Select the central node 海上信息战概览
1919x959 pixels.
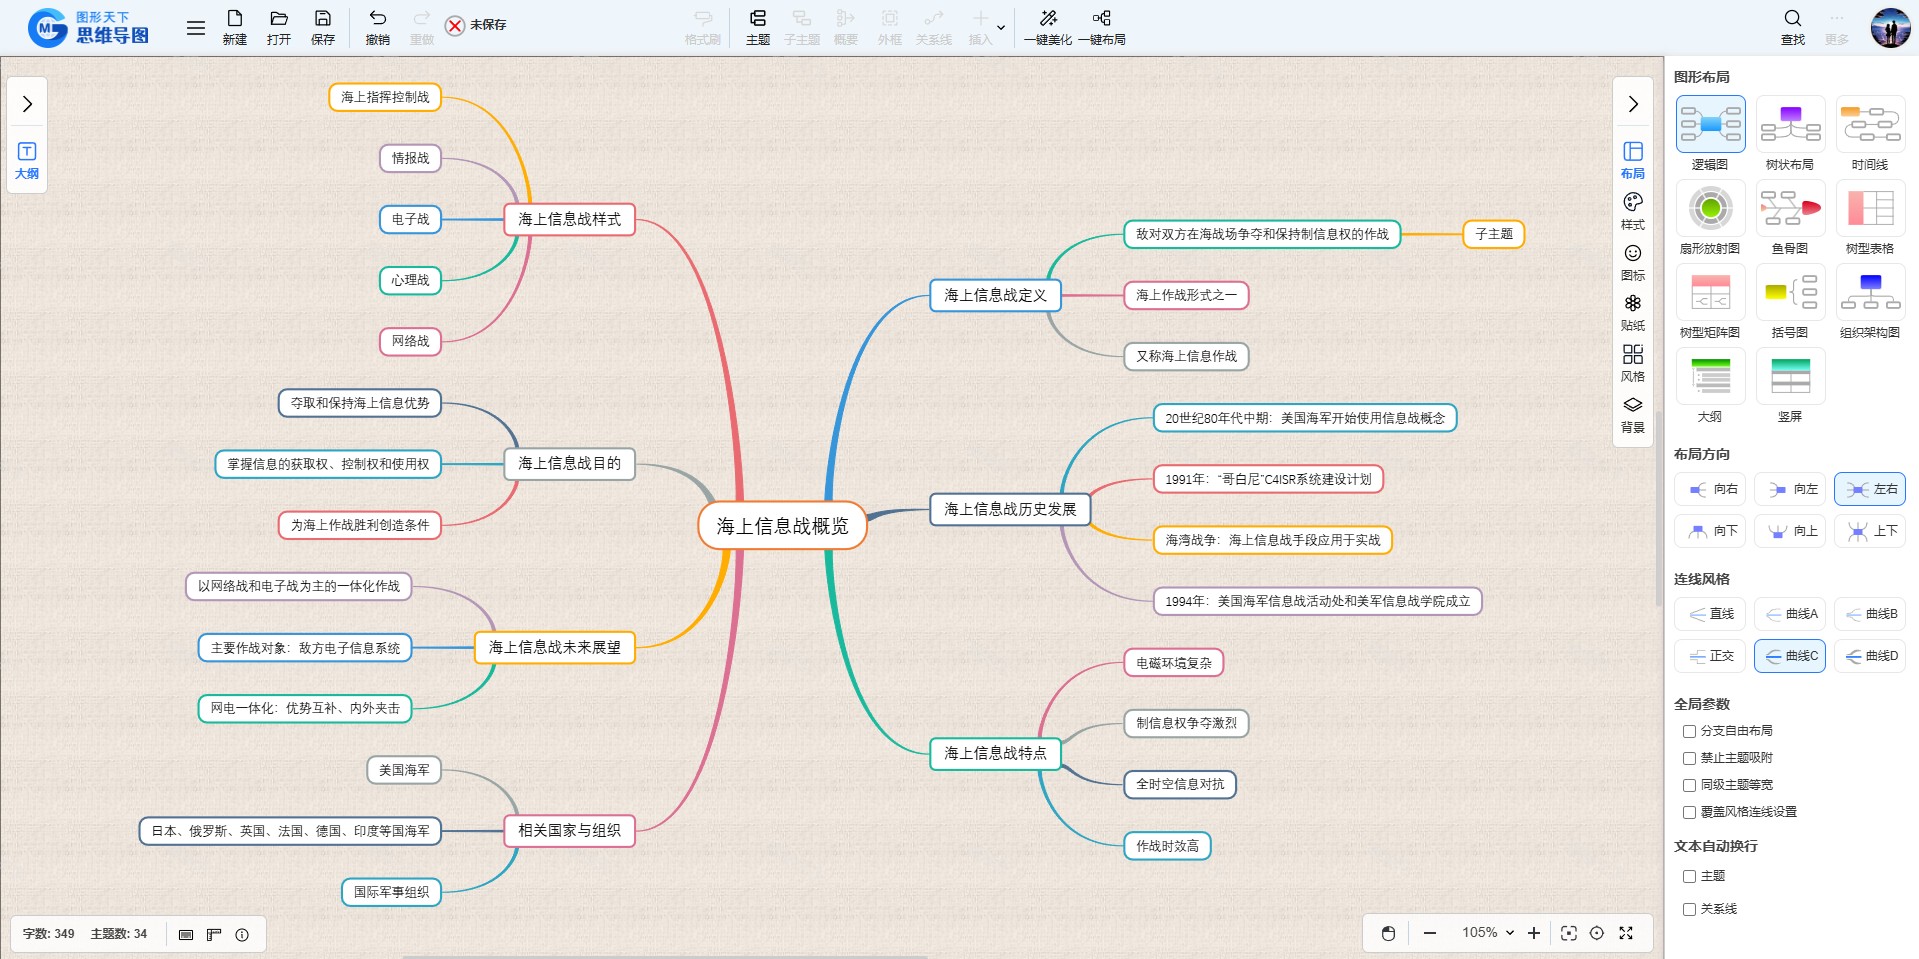pyautogui.click(x=781, y=526)
